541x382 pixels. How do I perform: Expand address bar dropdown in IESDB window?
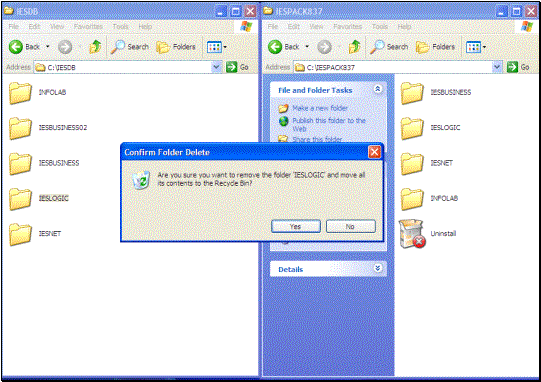(217, 67)
